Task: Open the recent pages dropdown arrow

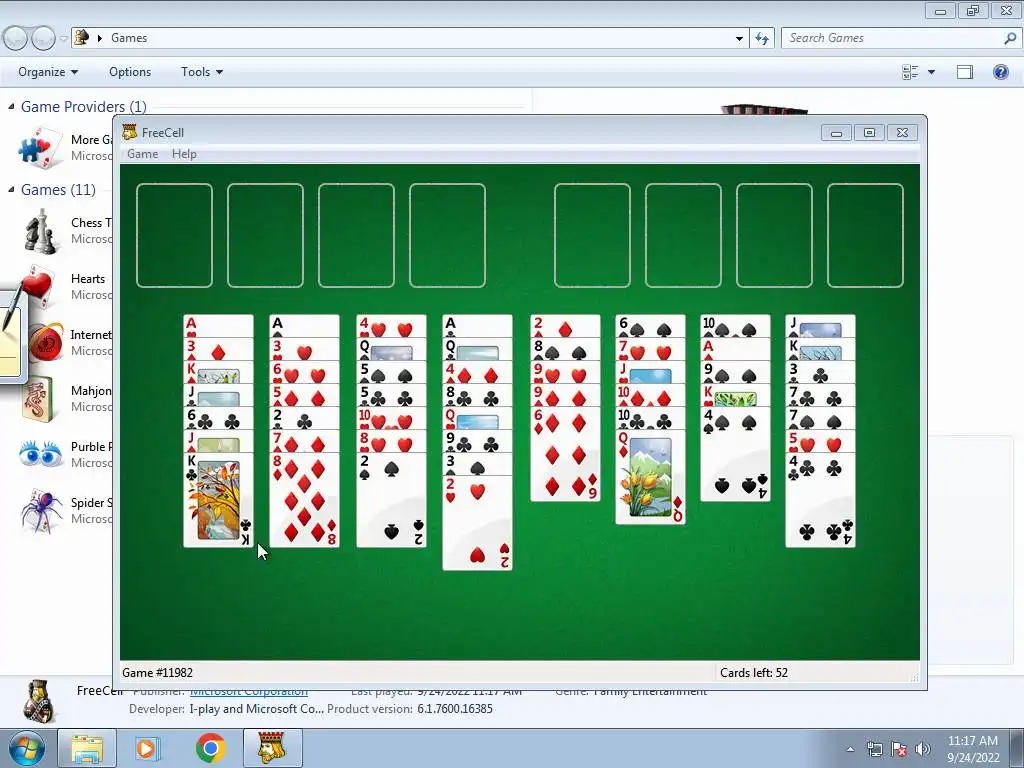Action: pyautogui.click(x=63, y=39)
